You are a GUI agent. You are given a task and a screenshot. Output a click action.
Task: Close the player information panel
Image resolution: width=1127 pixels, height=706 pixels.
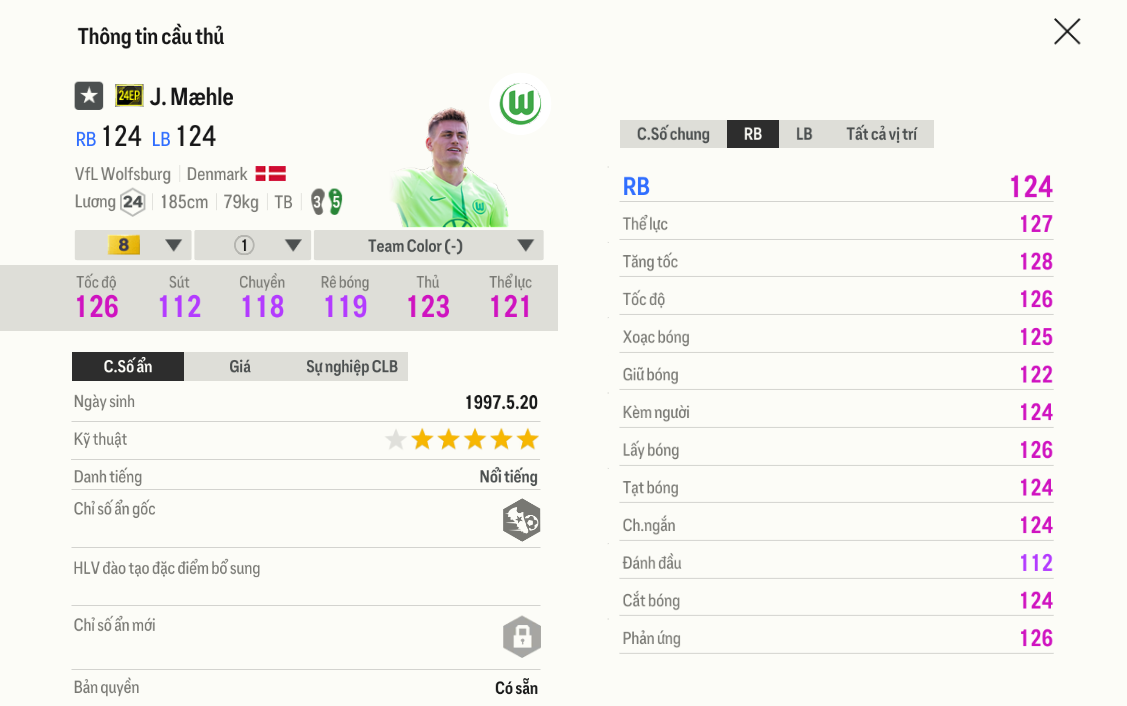pyautogui.click(x=1067, y=32)
